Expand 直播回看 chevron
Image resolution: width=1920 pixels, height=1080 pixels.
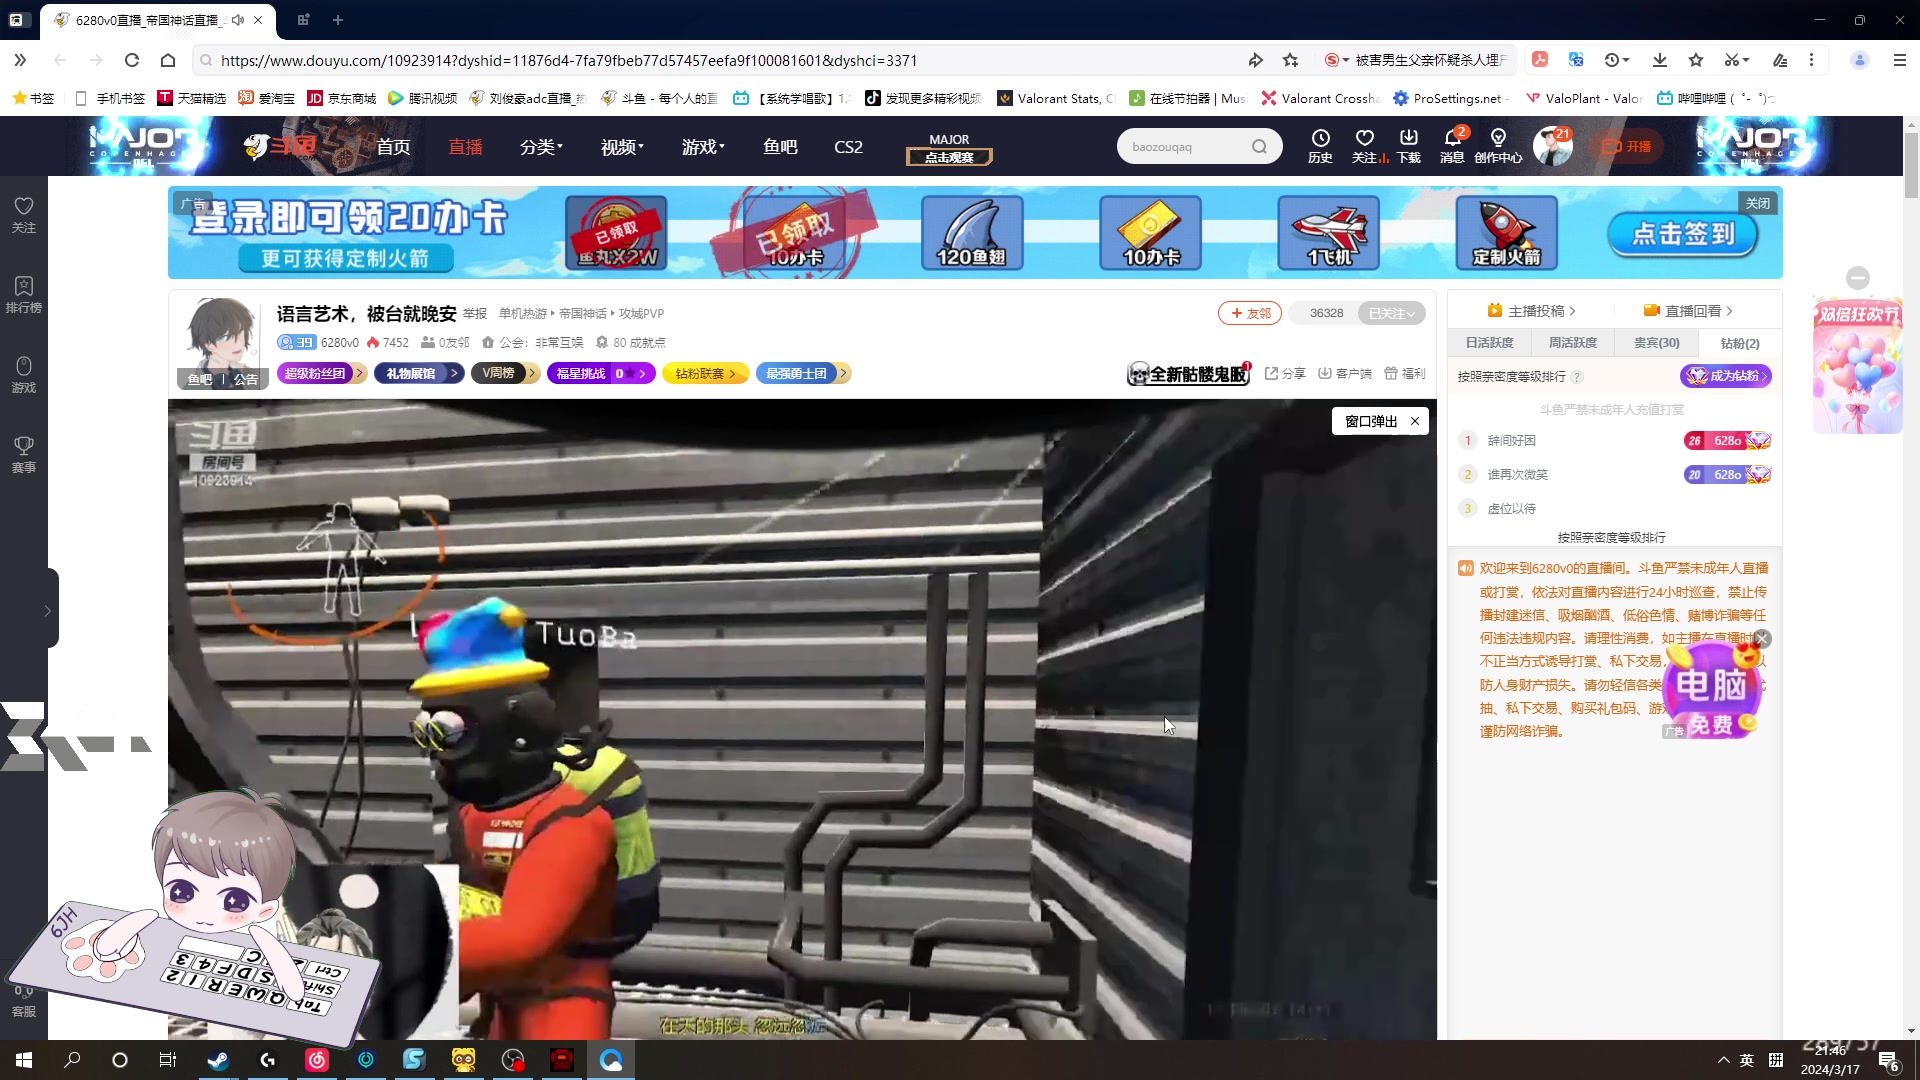1730,311
